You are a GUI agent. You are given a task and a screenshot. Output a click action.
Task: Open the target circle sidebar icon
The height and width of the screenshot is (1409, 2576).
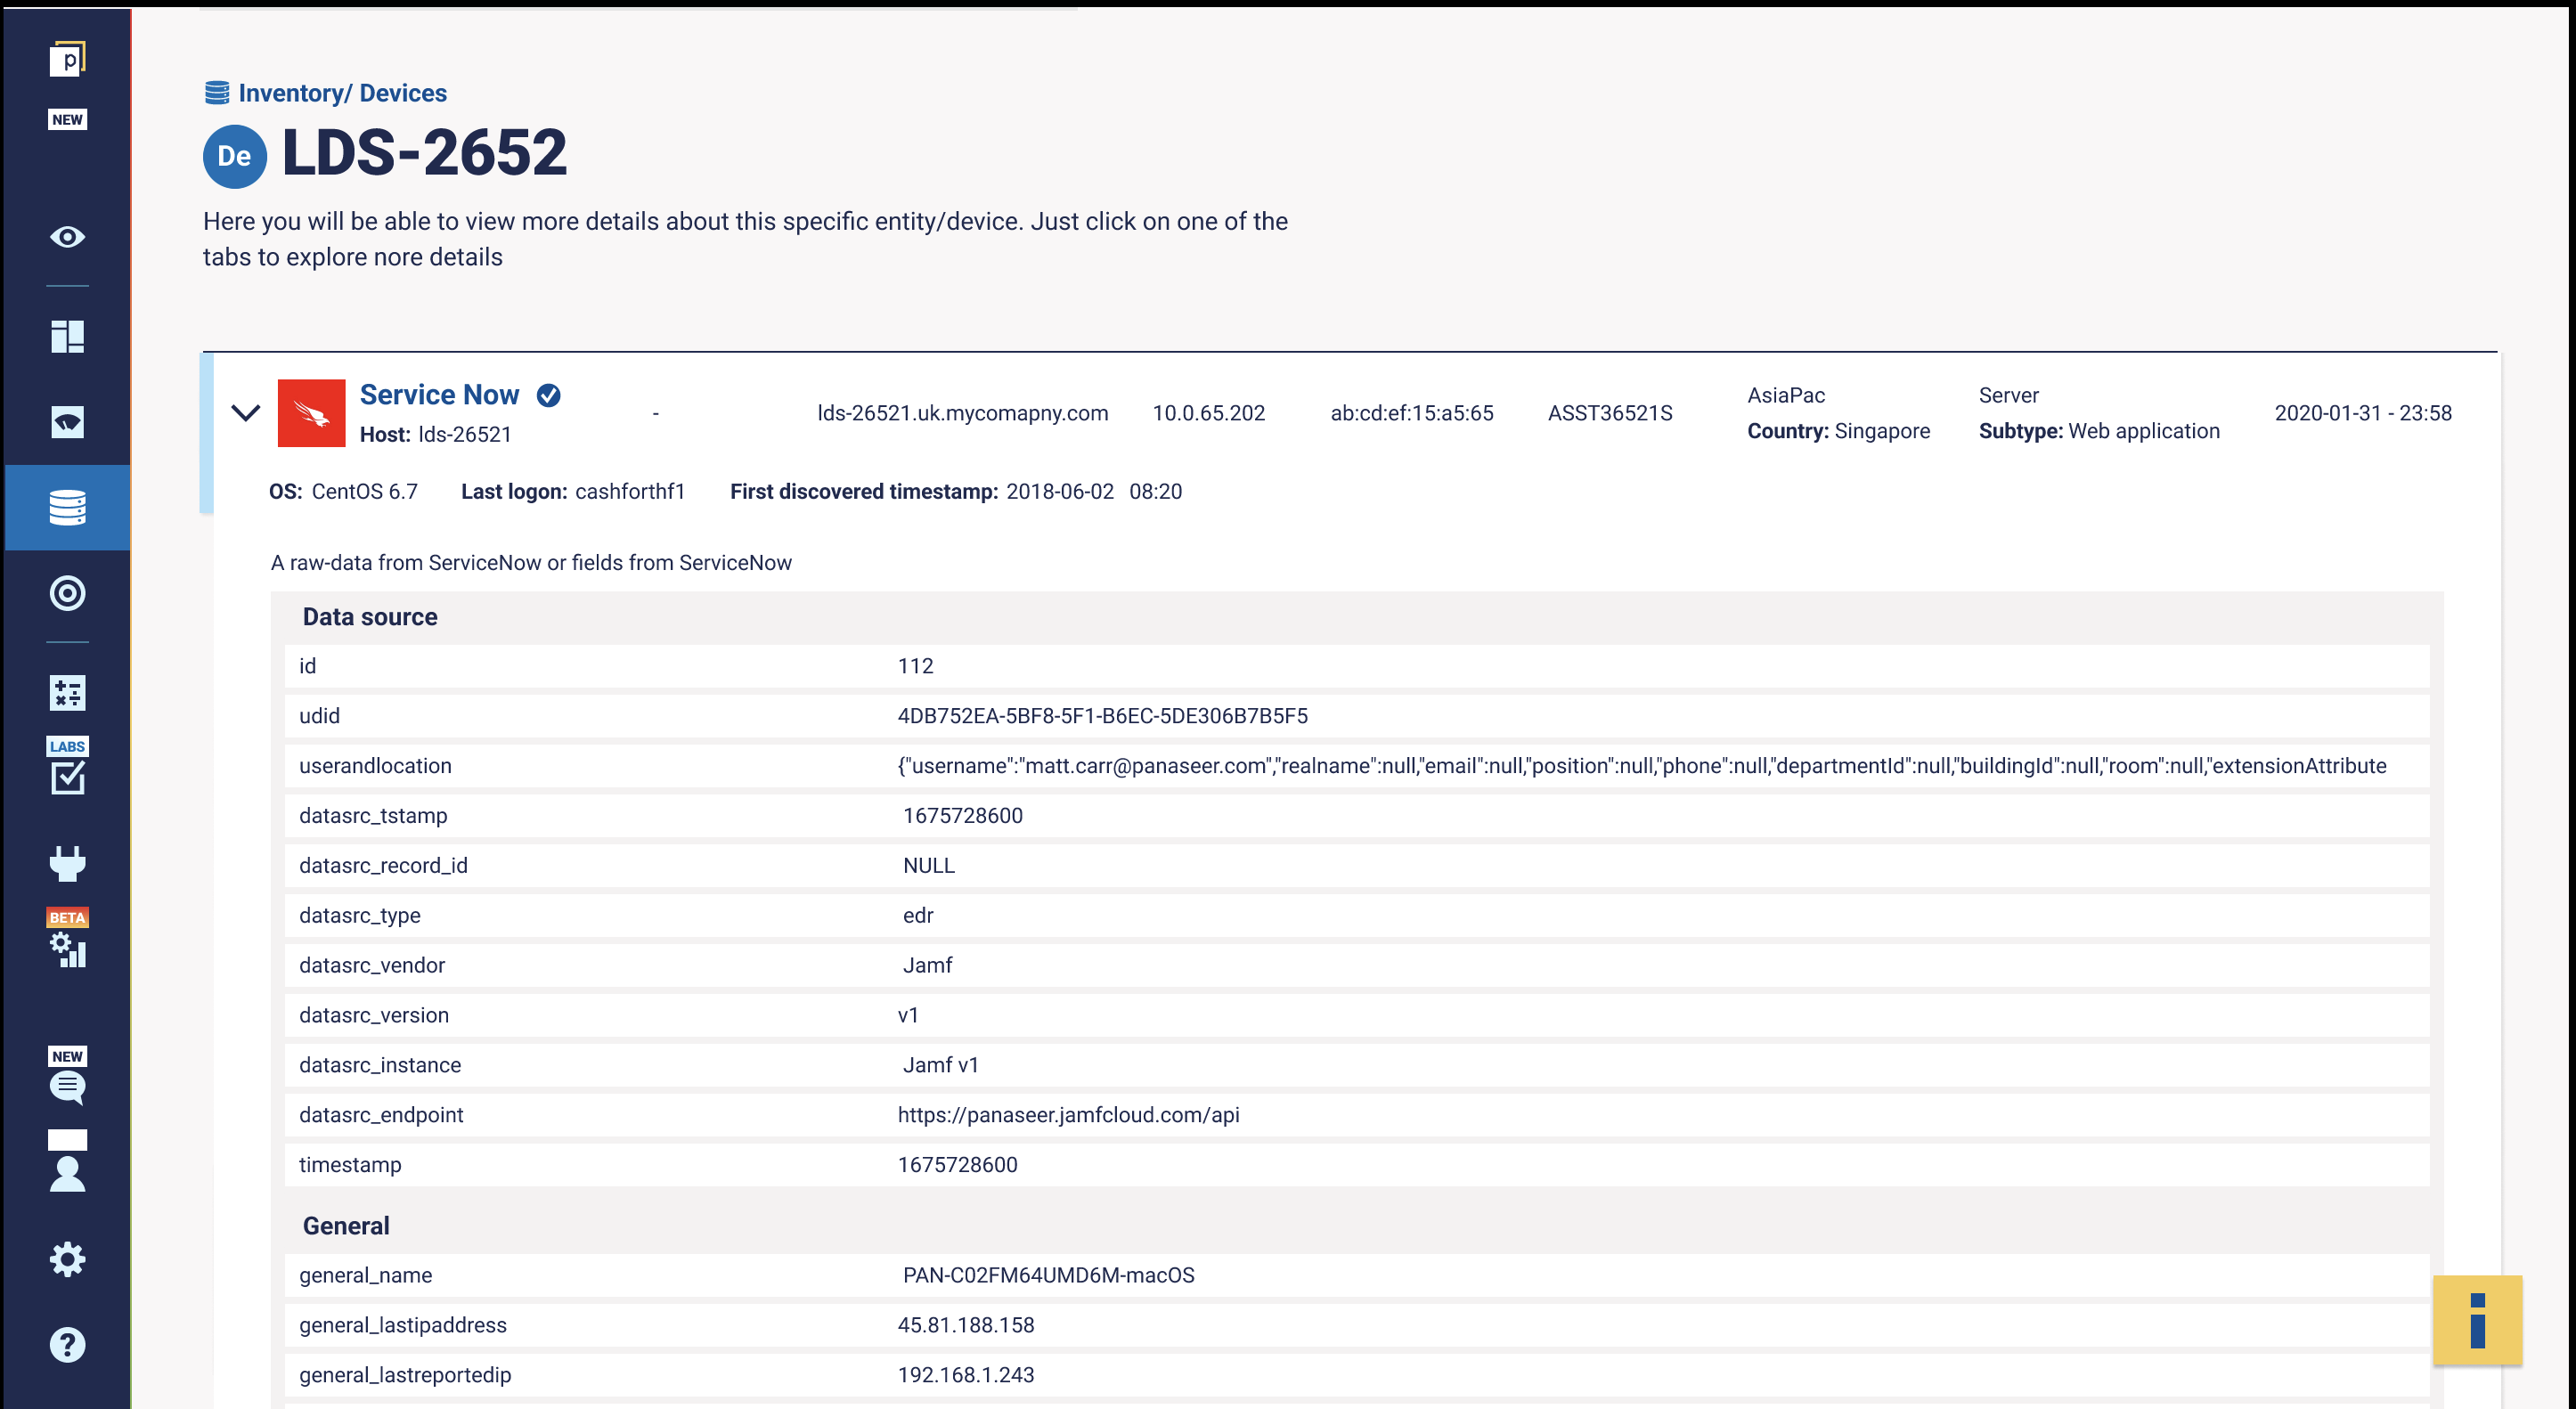67,593
